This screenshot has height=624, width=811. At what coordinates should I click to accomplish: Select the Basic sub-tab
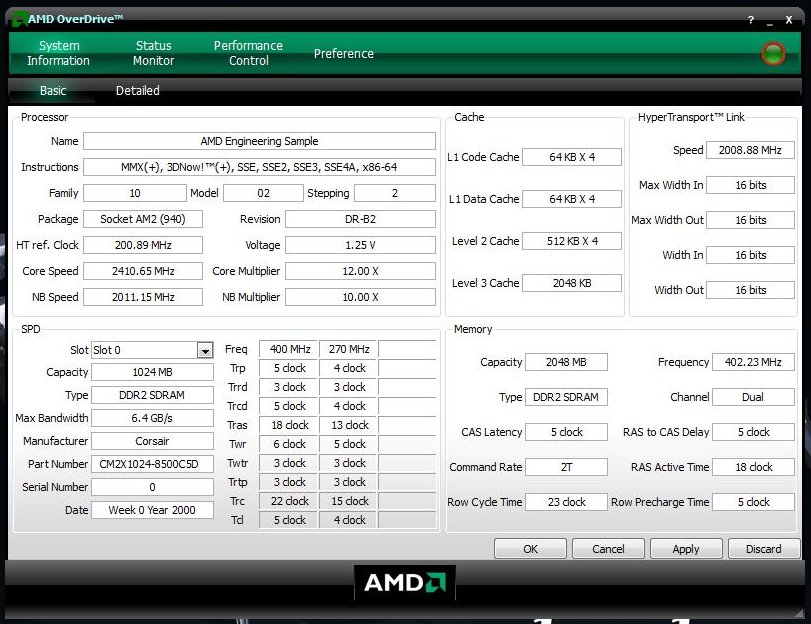click(53, 91)
